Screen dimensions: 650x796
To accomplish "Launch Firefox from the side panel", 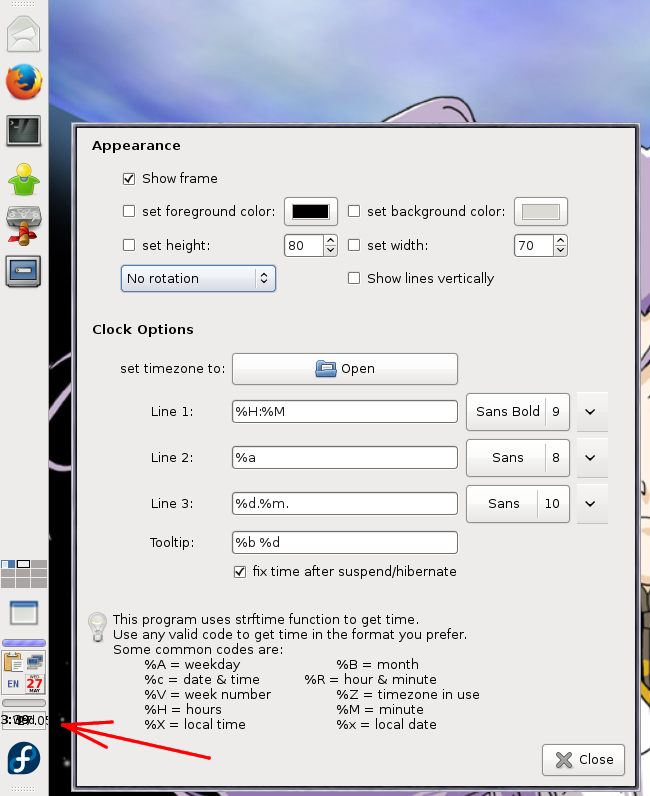I will (x=24, y=81).
